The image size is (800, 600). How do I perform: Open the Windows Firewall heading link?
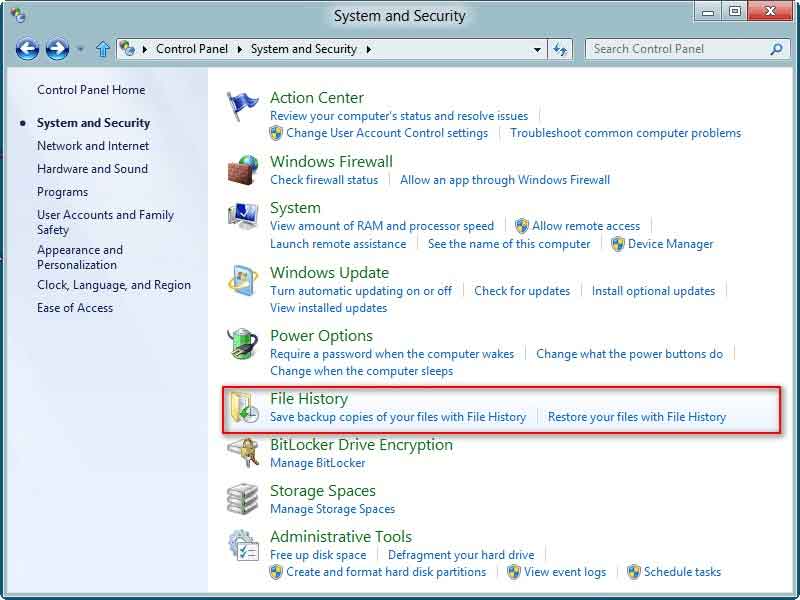pyautogui.click(x=331, y=161)
